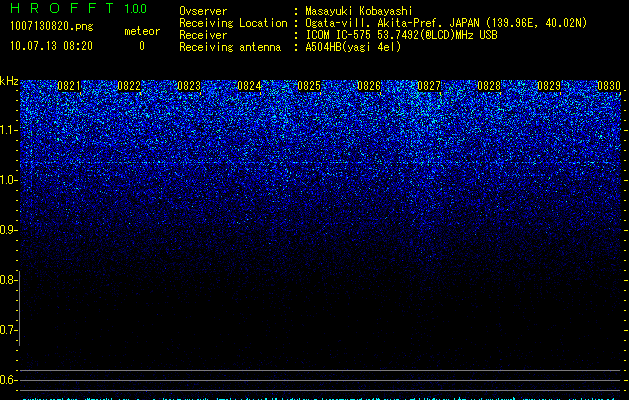The image size is (629, 400).
Task: Click the 0822 time marker
Action: pos(129,86)
